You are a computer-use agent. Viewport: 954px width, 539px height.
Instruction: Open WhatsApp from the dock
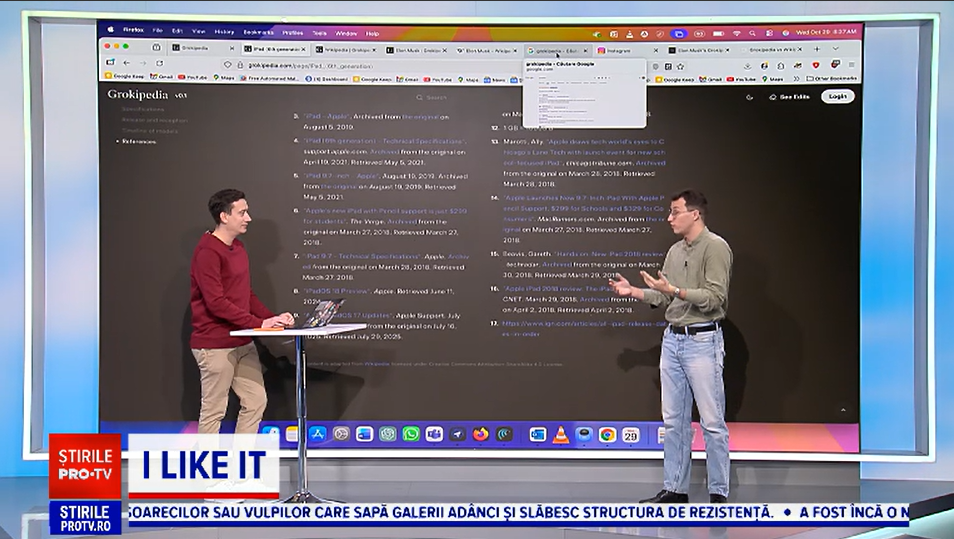pos(411,434)
